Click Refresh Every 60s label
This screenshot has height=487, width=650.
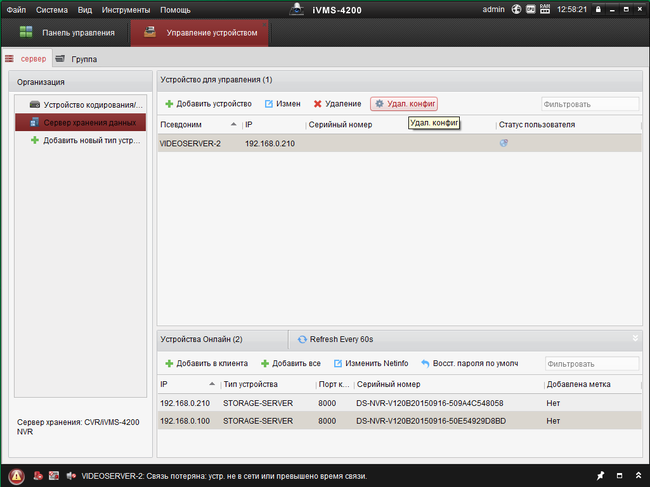pos(342,339)
